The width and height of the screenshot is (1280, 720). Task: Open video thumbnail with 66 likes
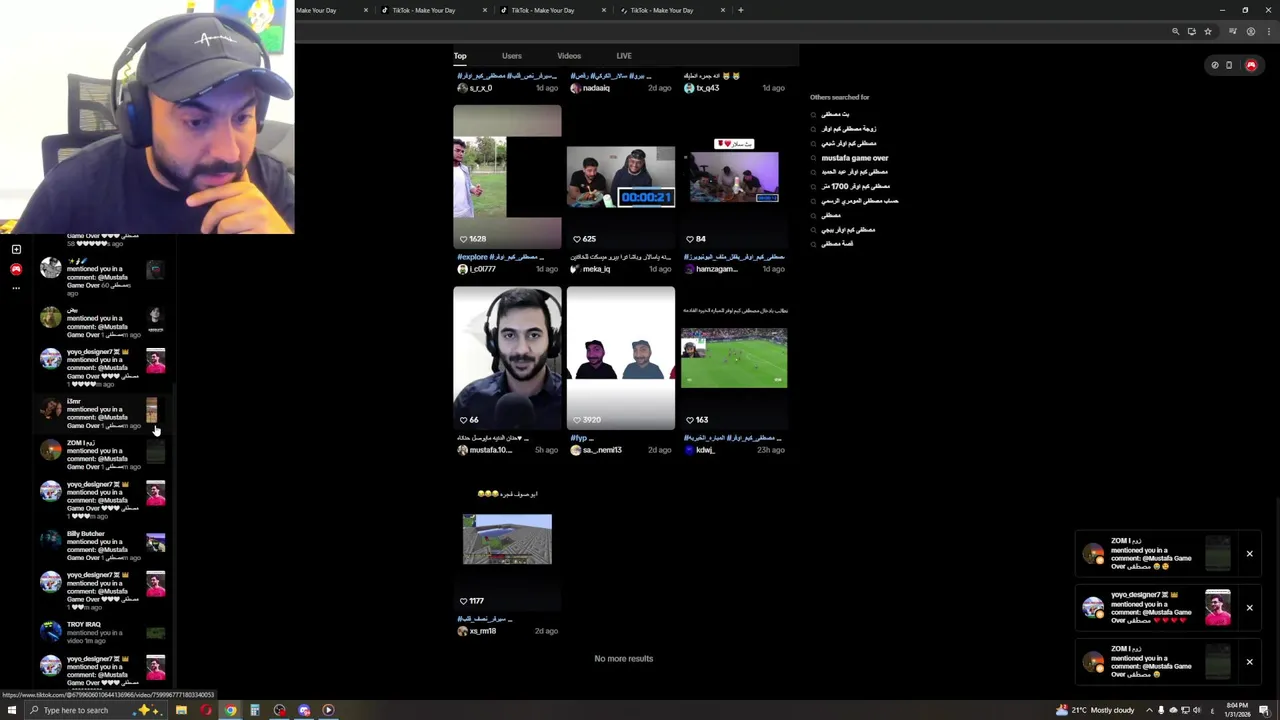(x=507, y=358)
